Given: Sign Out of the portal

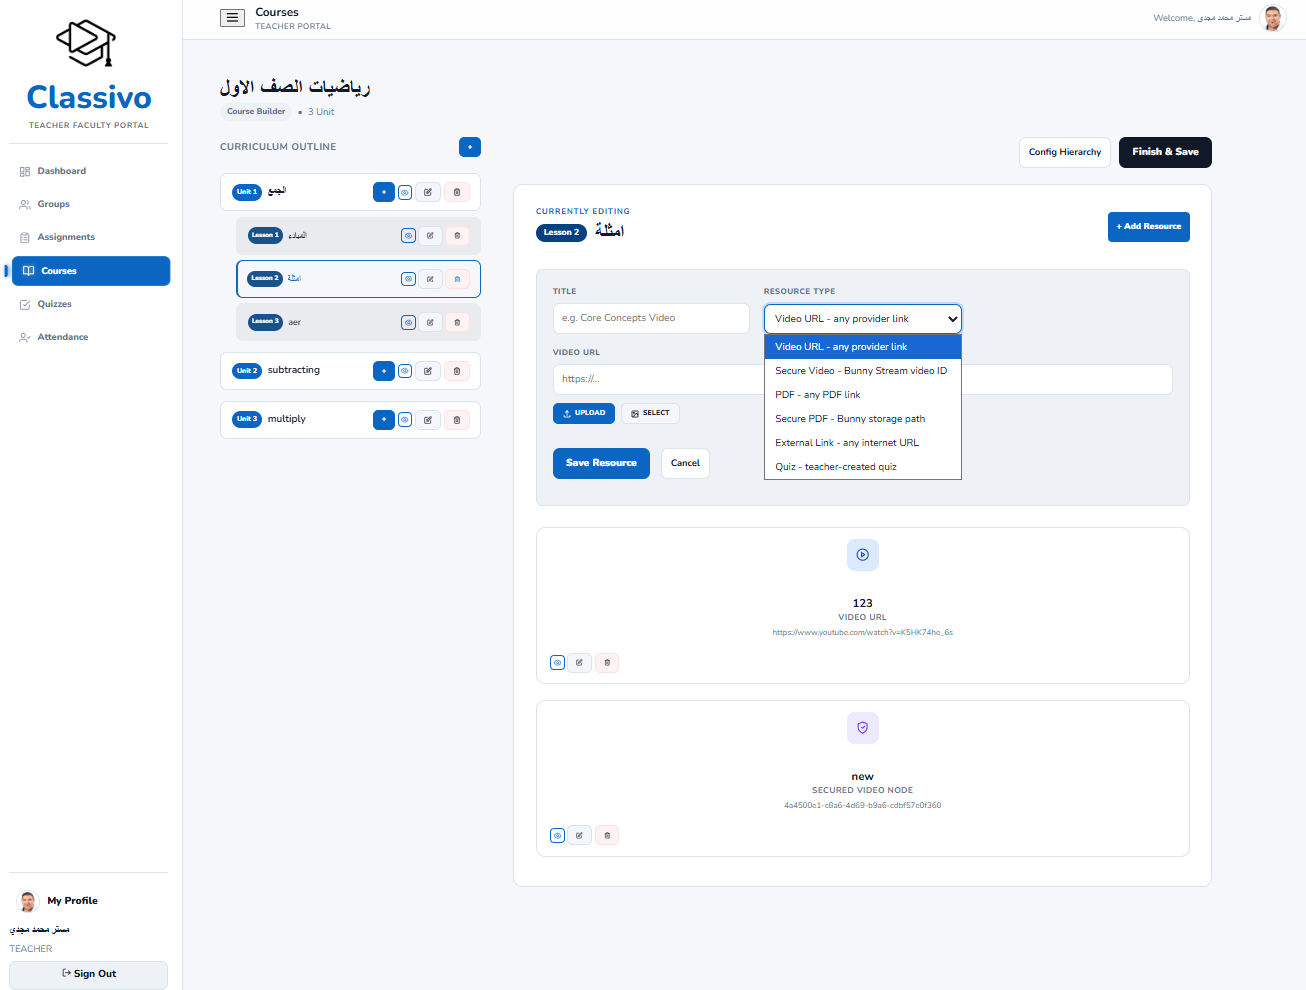Looking at the screenshot, I should click(88, 975).
